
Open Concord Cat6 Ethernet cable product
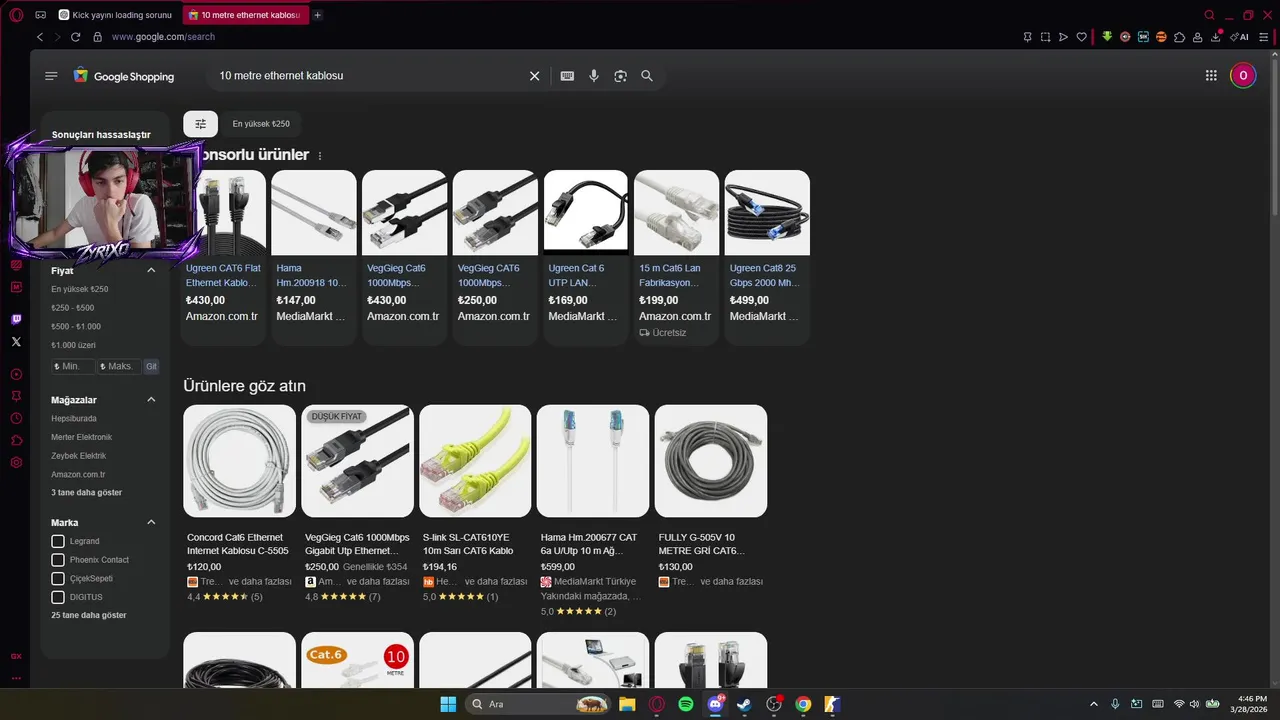240,504
